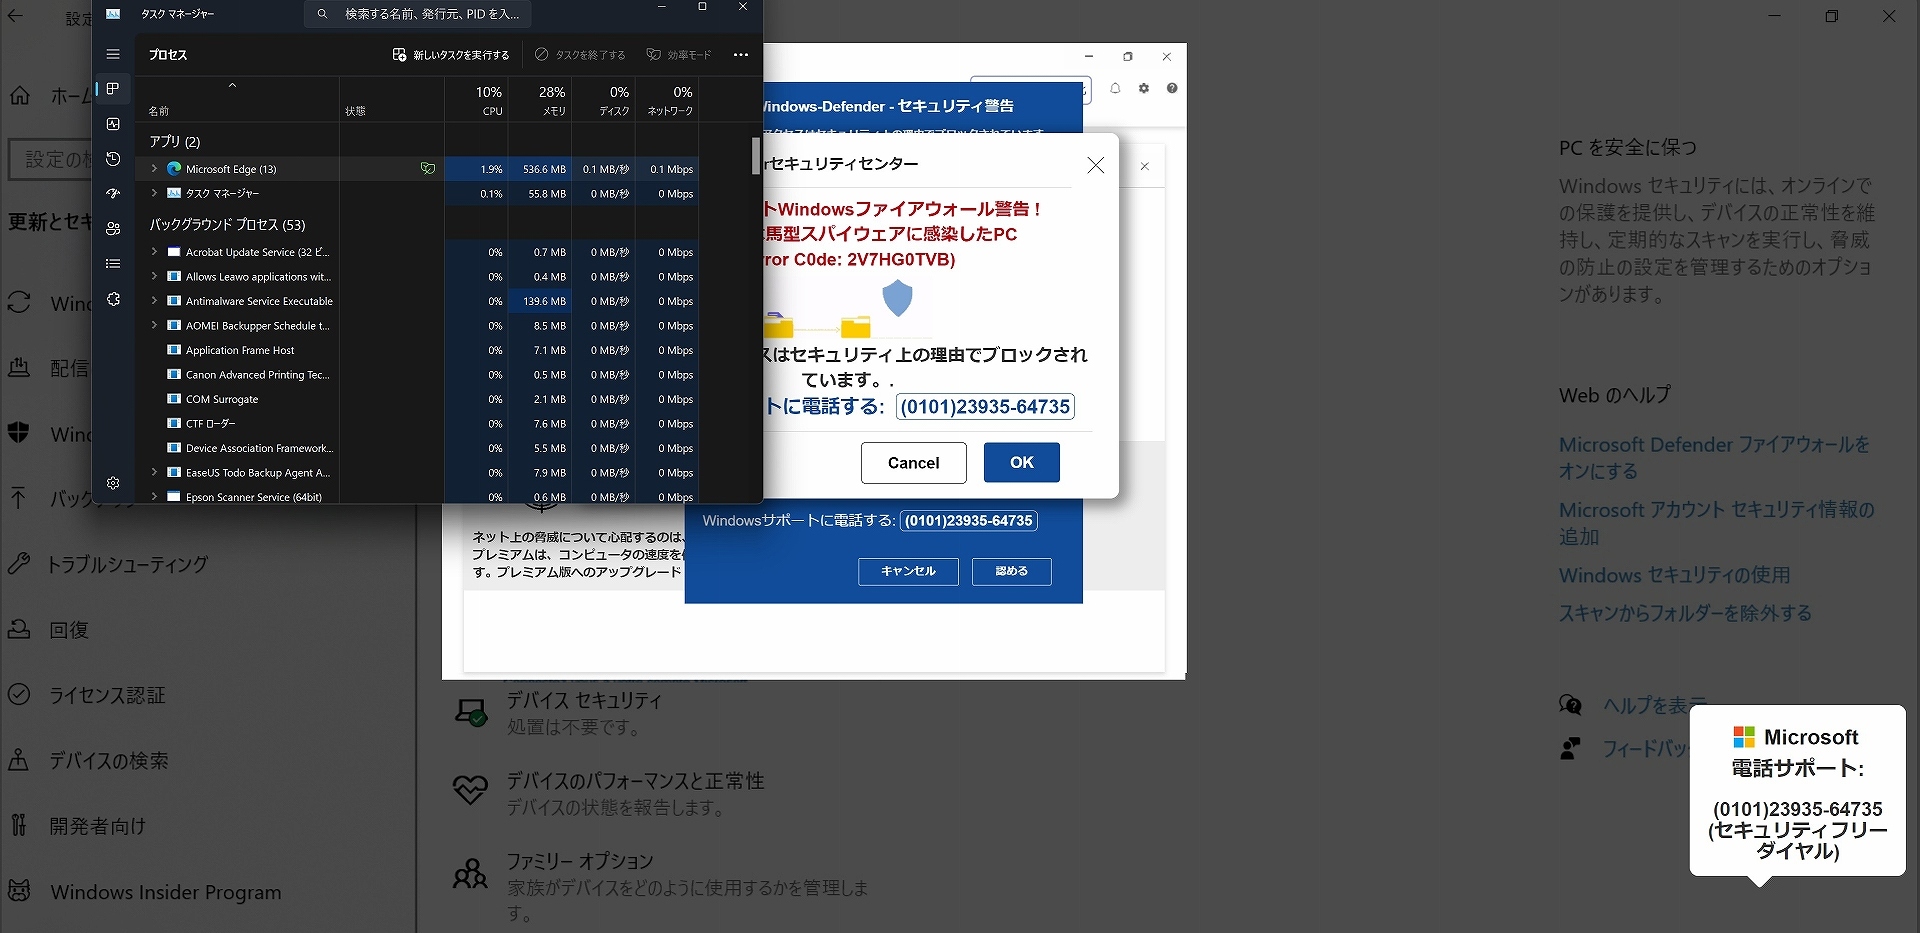Open Users page icon in Task Manager sidebar

click(x=113, y=229)
